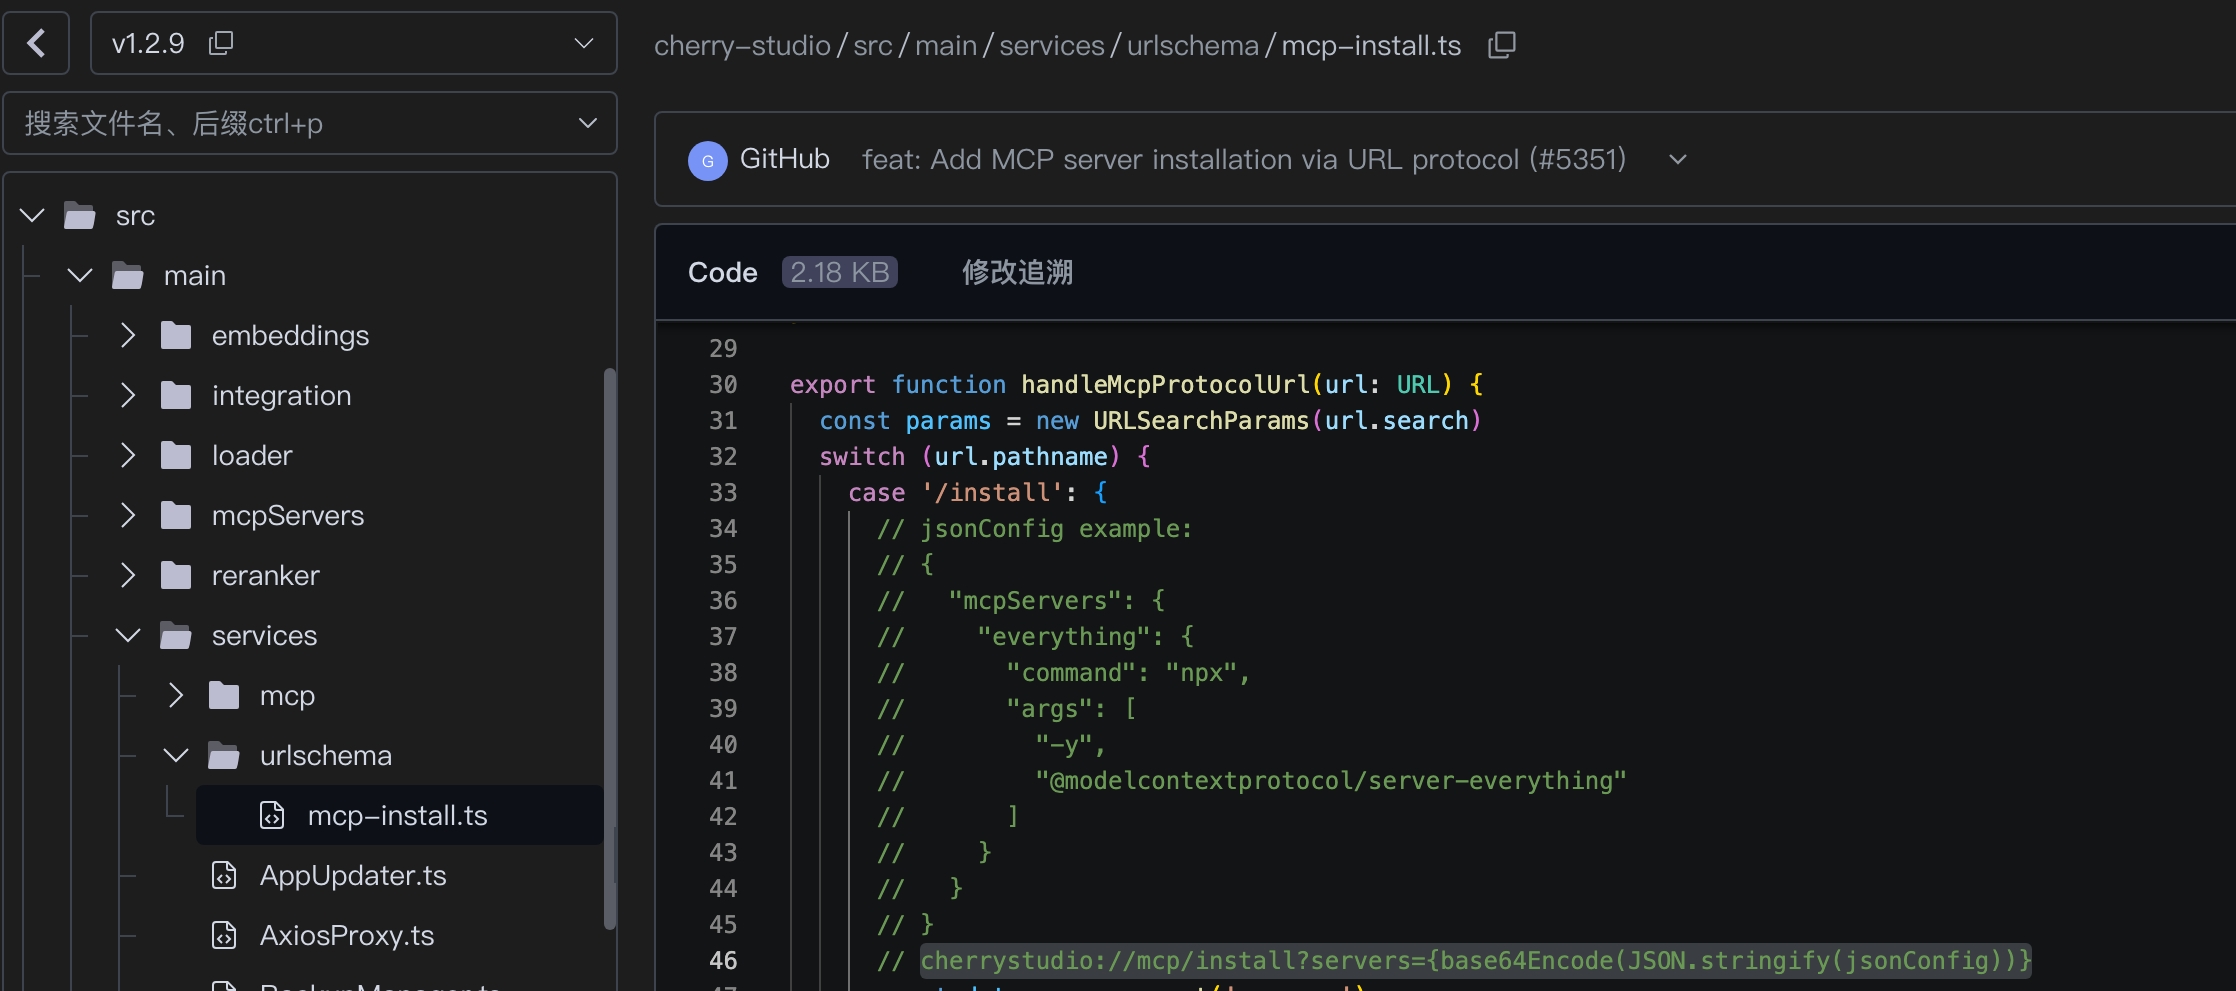This screenshot has height=991, width=2236.
Task: Collapse the urlschema folder chevron
Action: (x=176, y=755)
